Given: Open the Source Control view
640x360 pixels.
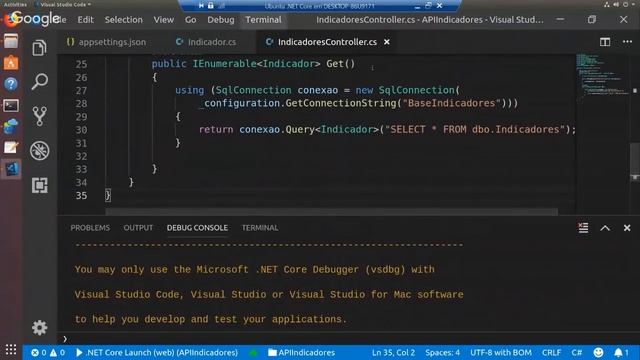Looking at the screenshot, I should click(x=39, y=116).
